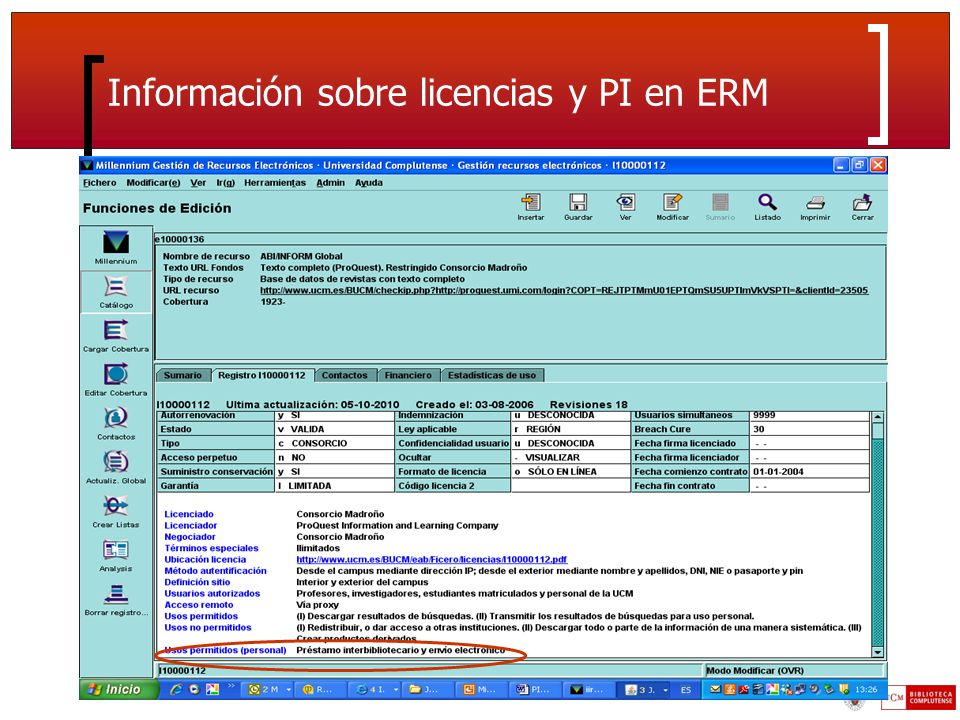Open the Ir(g) menu
This screenshot has width=960, height=720.
(x=225, y=182)
